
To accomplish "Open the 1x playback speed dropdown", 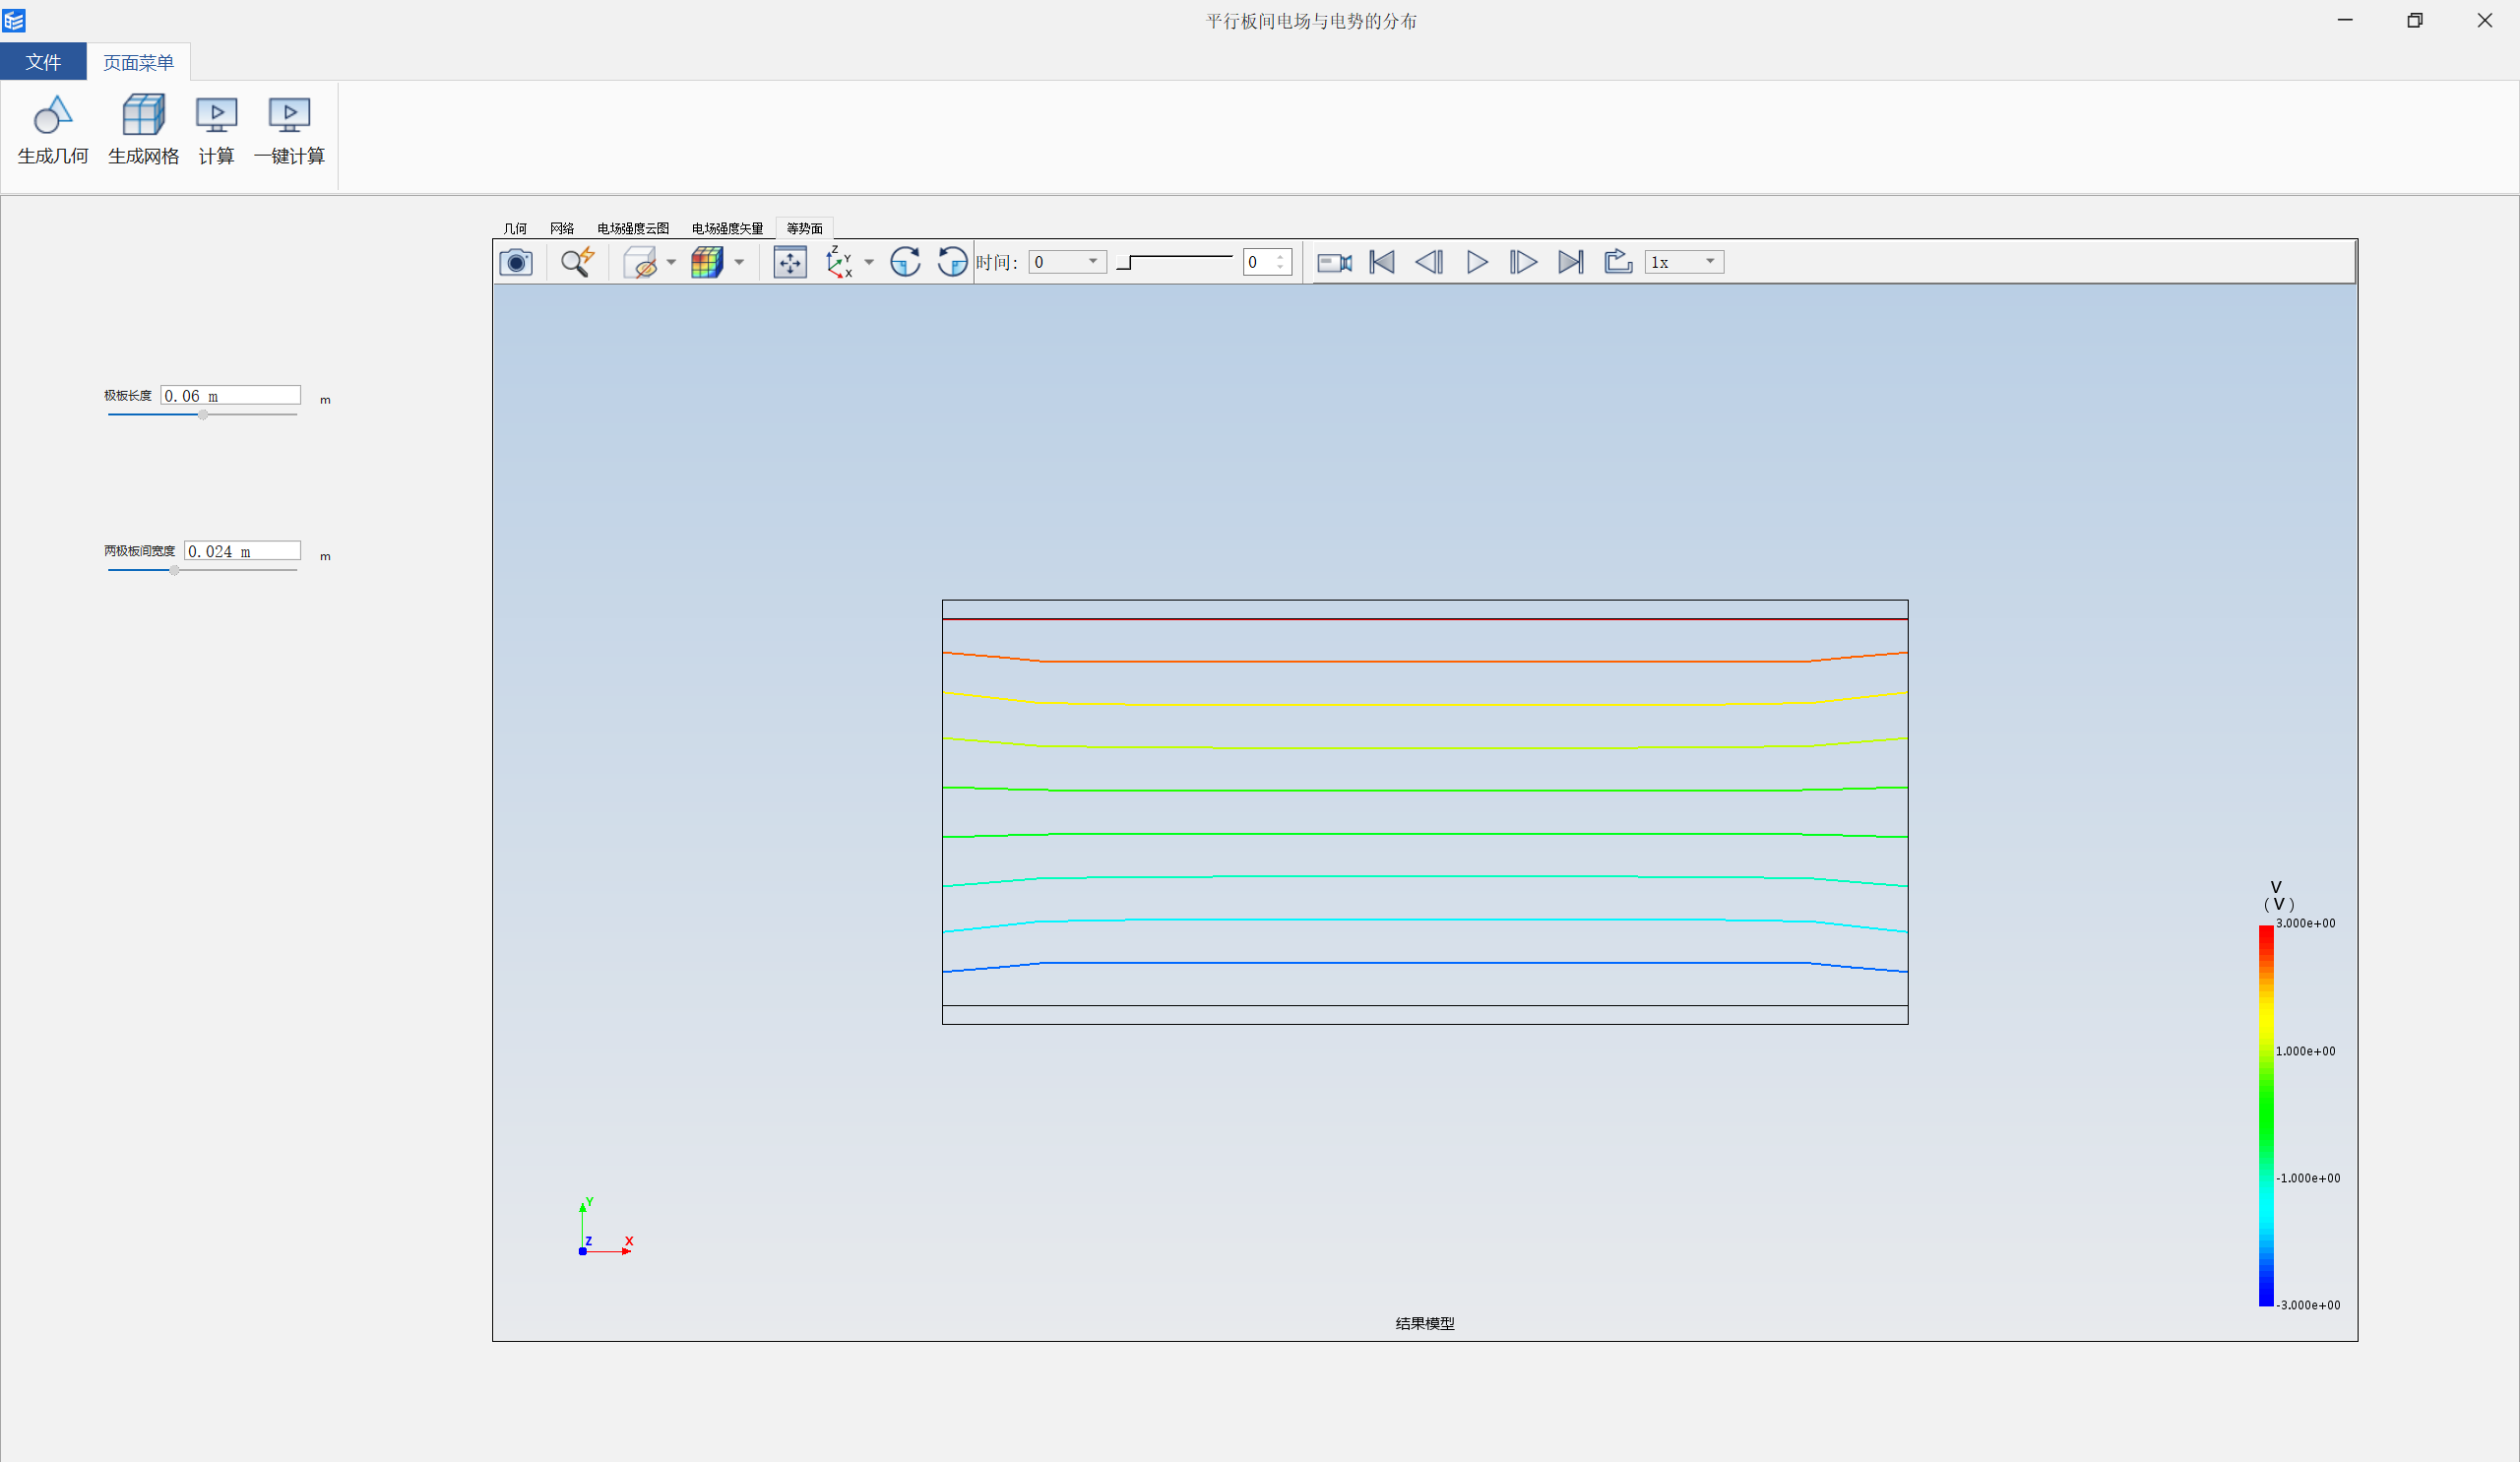I will pyautogui.click(x=1684, y=262).
